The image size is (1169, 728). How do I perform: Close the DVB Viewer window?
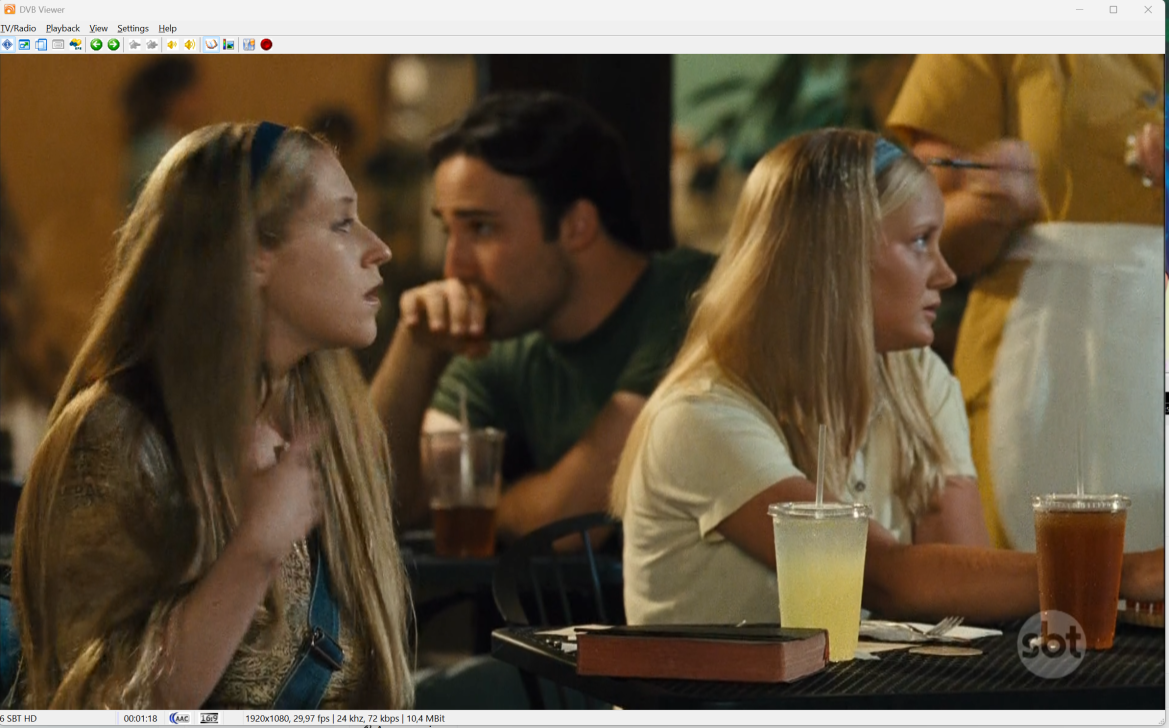(x=1148, y=10)
